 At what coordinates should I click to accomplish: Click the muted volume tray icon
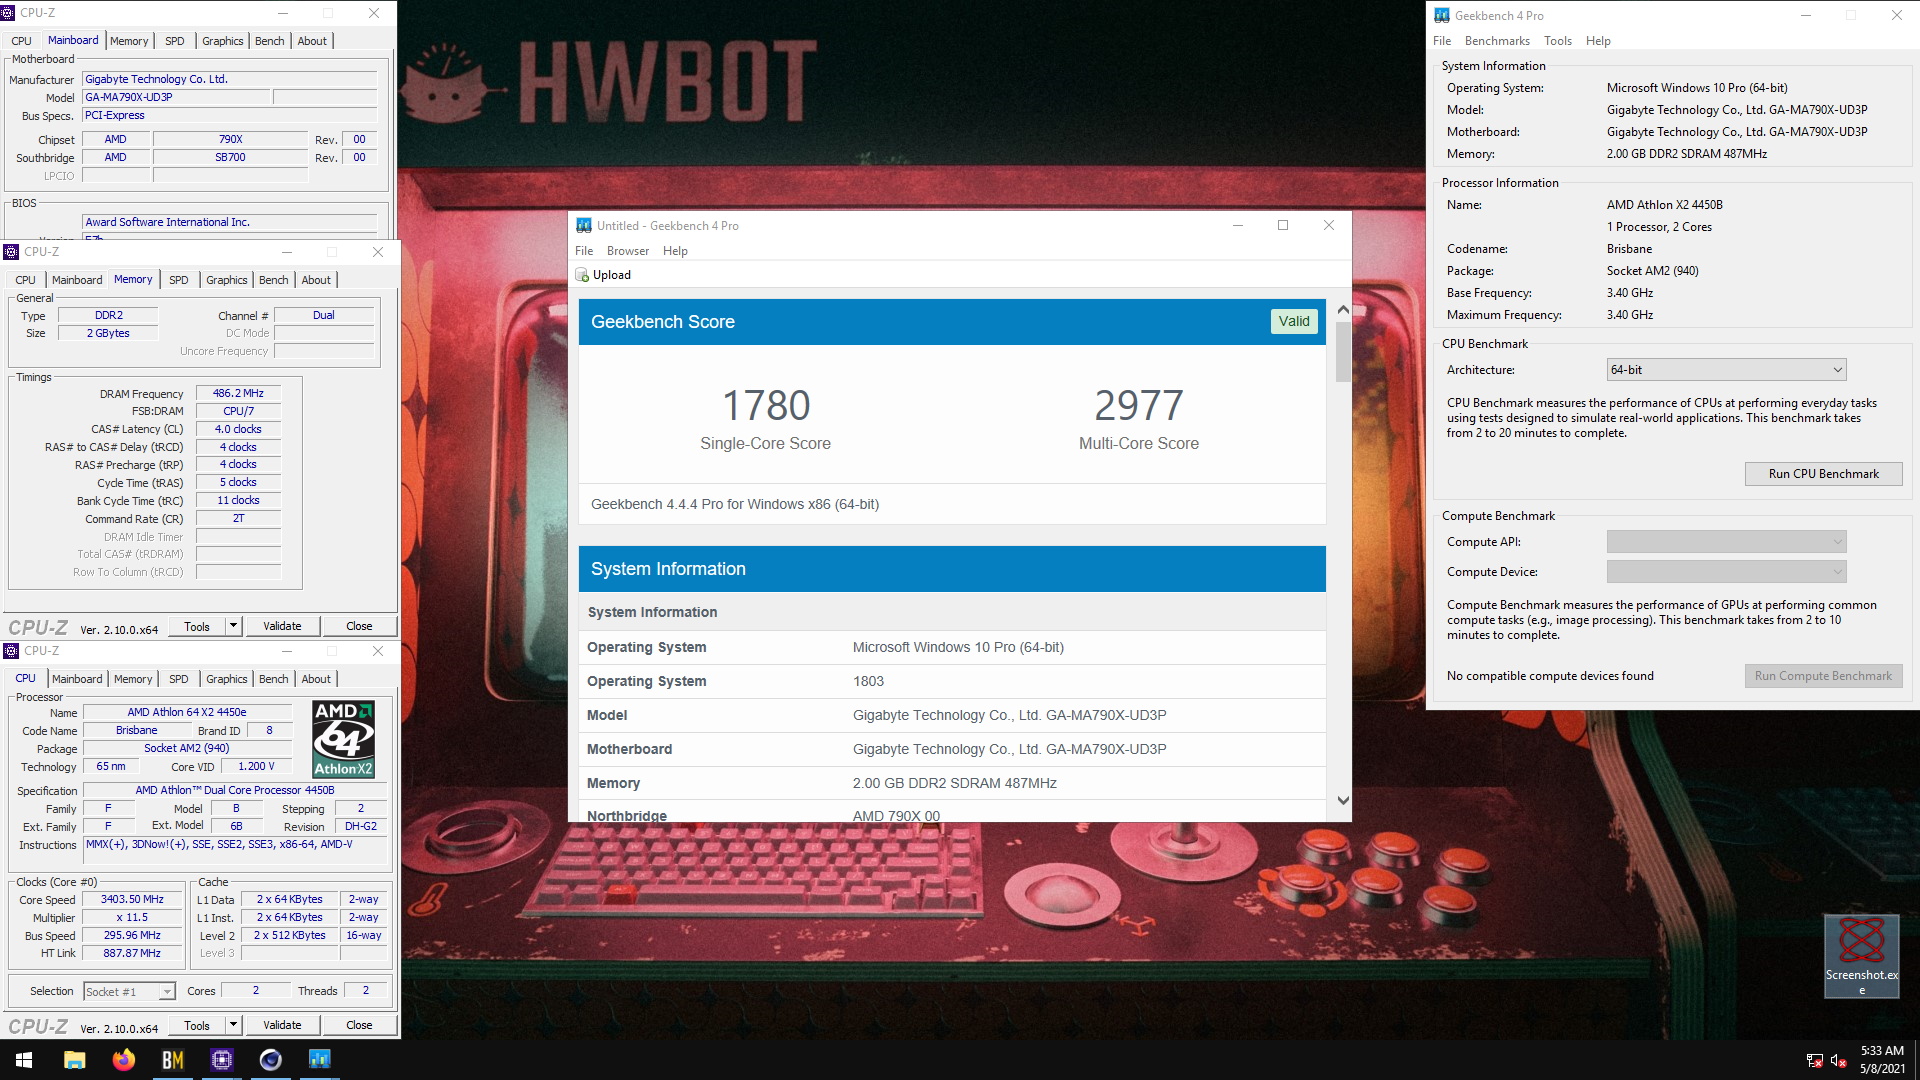pyautogui.click(x=1838, y=1061)
